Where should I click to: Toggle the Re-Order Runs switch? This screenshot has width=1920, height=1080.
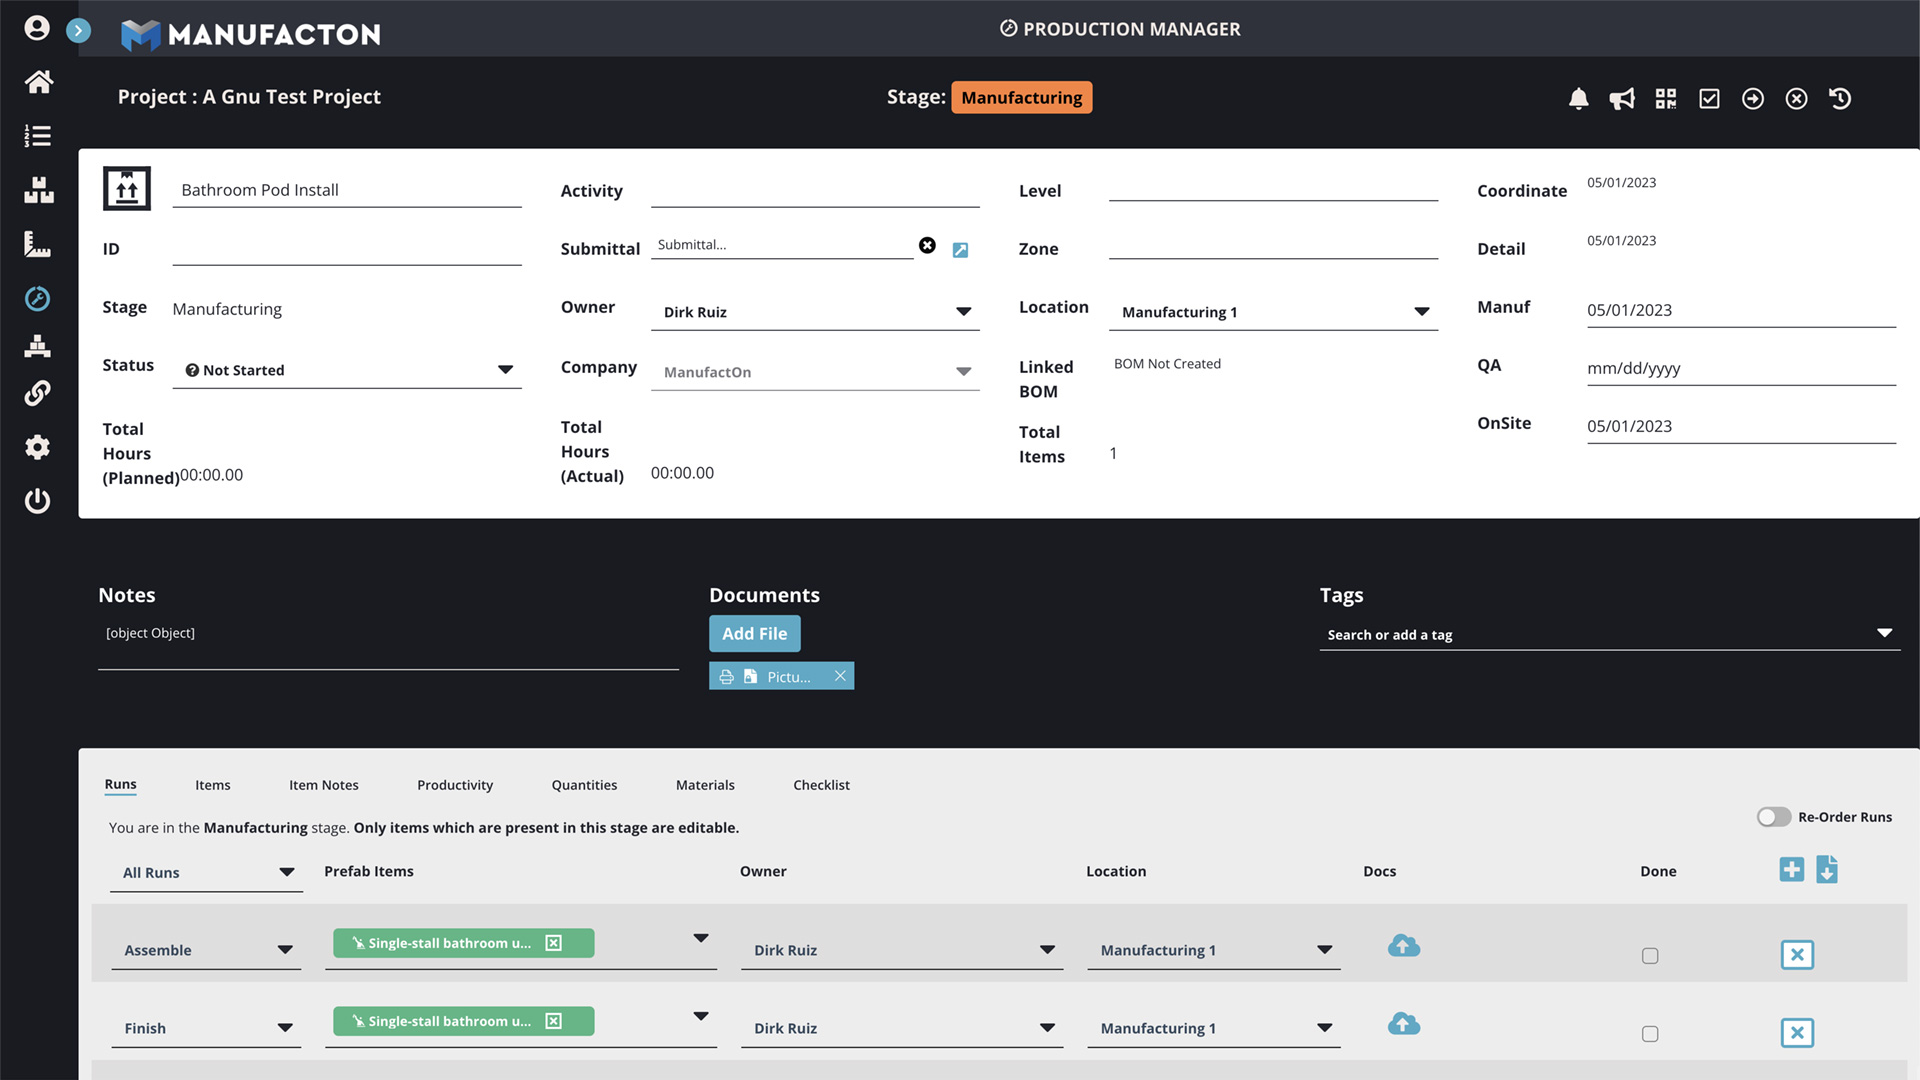tap(1773, 817)
